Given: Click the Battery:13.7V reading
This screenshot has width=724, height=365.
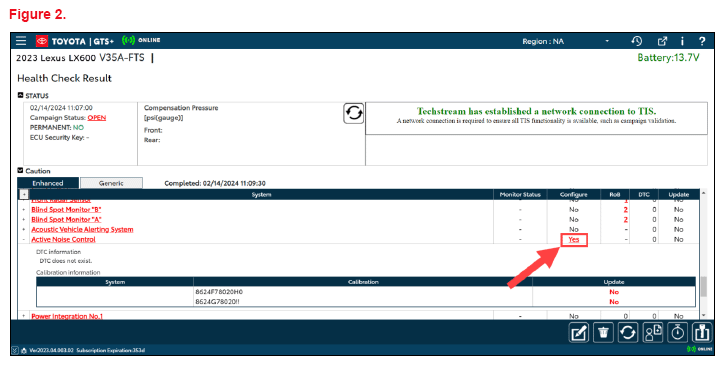Looking at the screenshot, I should click(x=668, y=58).
